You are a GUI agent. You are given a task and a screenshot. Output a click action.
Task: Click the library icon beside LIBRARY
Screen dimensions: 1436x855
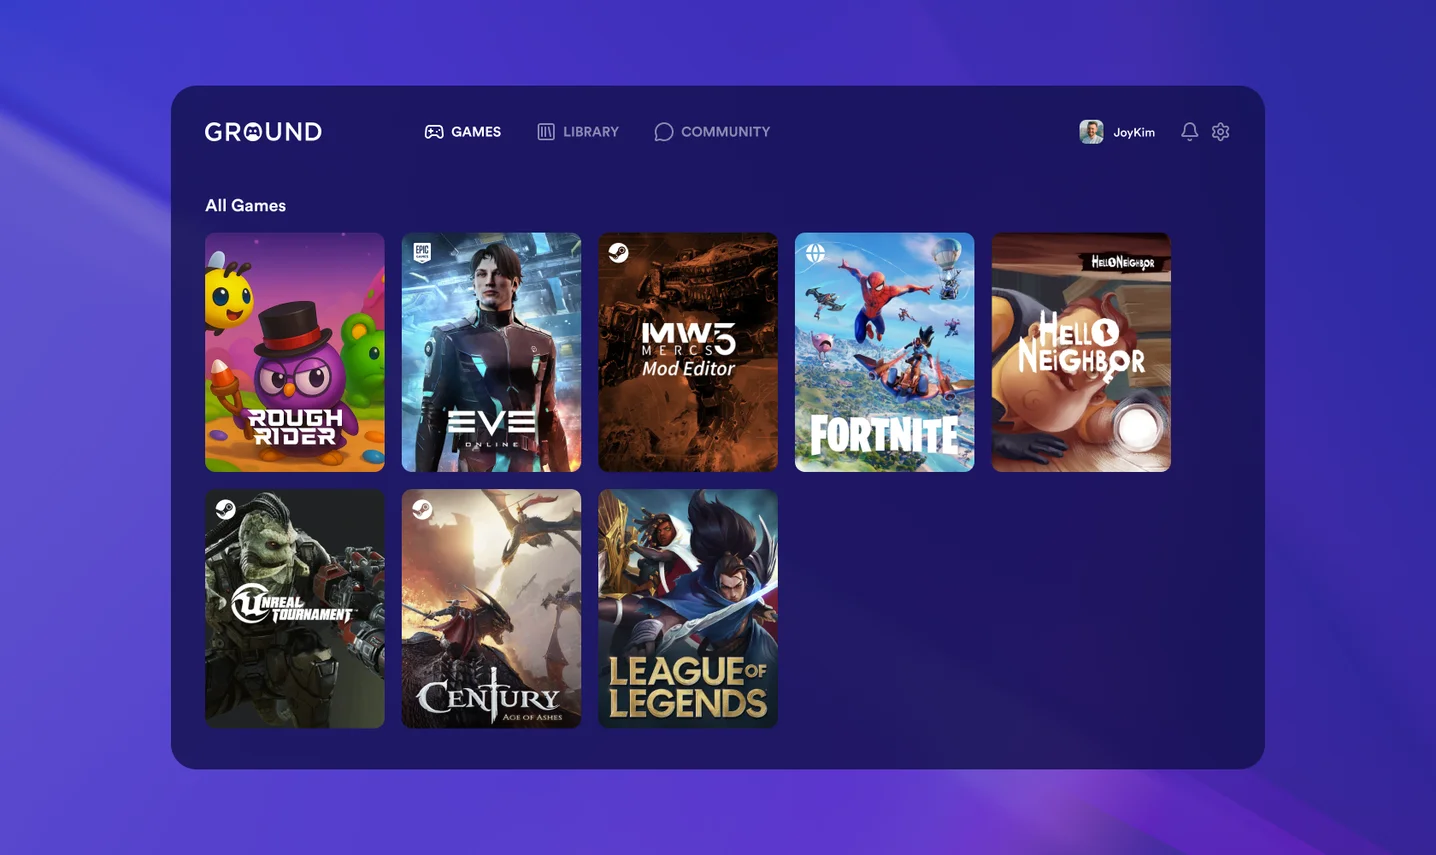coord(546,132)
